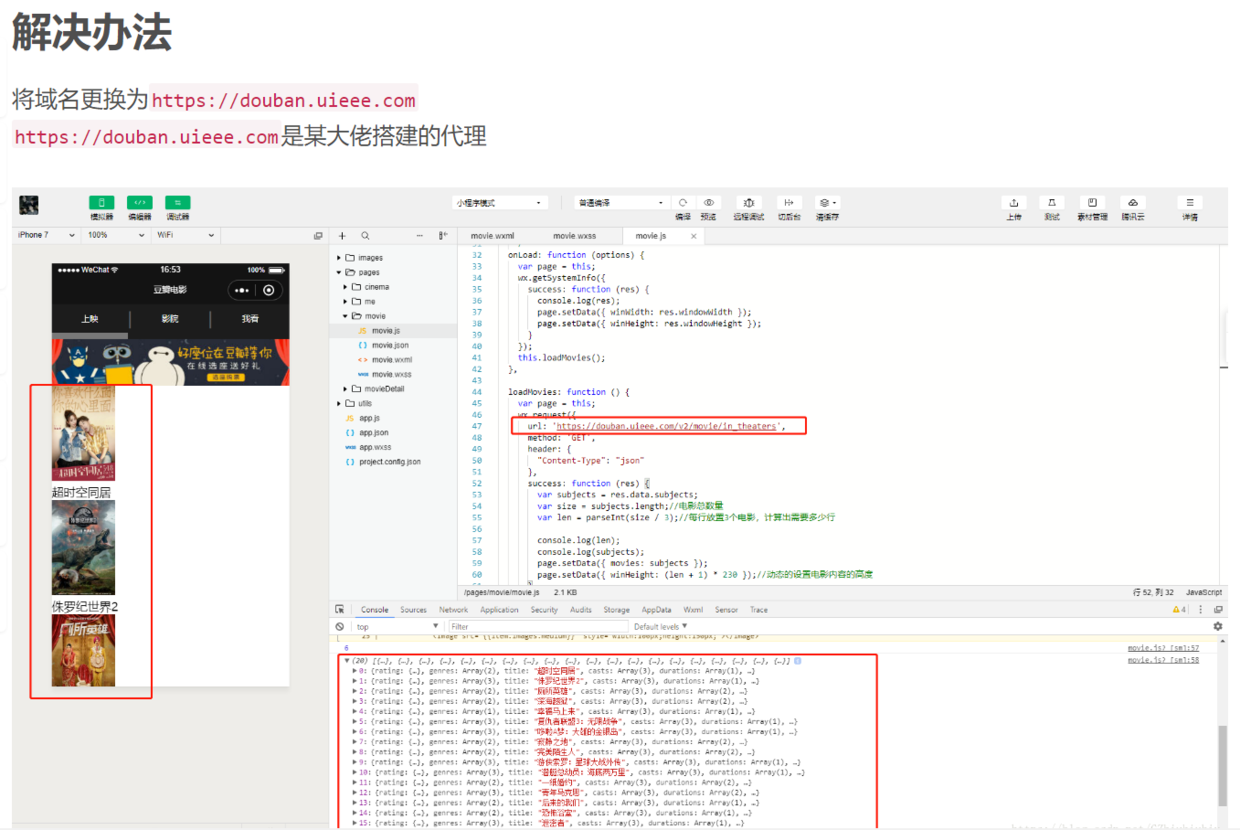
Task: Click the file tree more options icon
Action: pos(420,236)
